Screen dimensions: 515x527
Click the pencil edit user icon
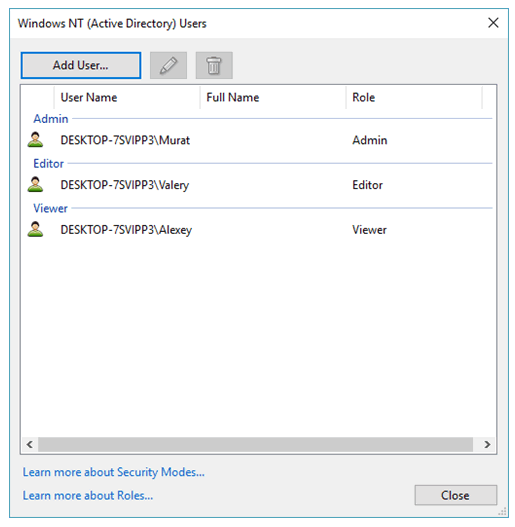[168, 65]
